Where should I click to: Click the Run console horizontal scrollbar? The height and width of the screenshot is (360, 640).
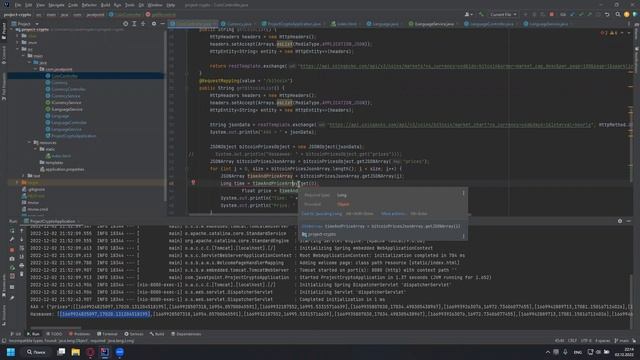(56, 327)
